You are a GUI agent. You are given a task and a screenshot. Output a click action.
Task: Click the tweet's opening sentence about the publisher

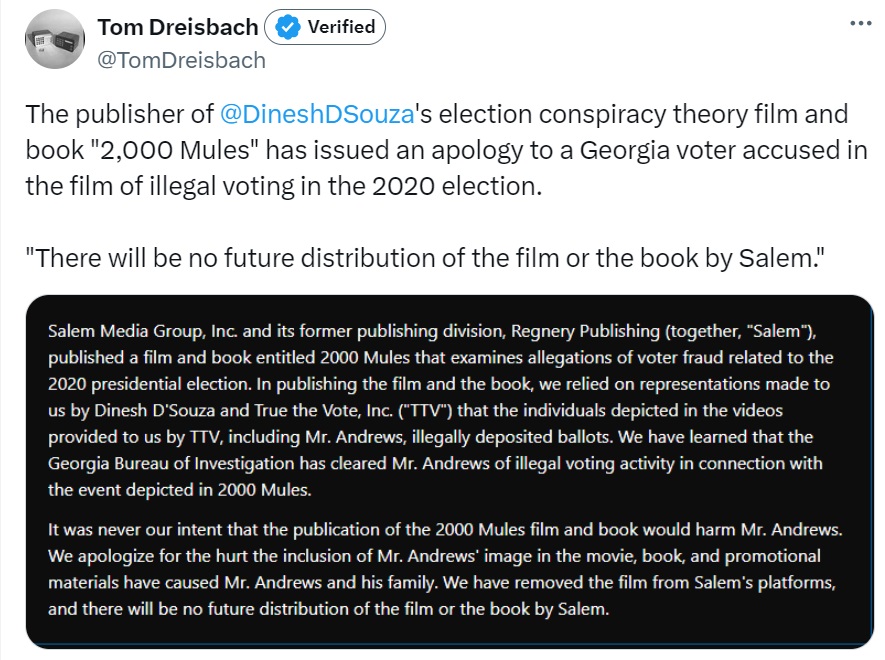(446, 150)
